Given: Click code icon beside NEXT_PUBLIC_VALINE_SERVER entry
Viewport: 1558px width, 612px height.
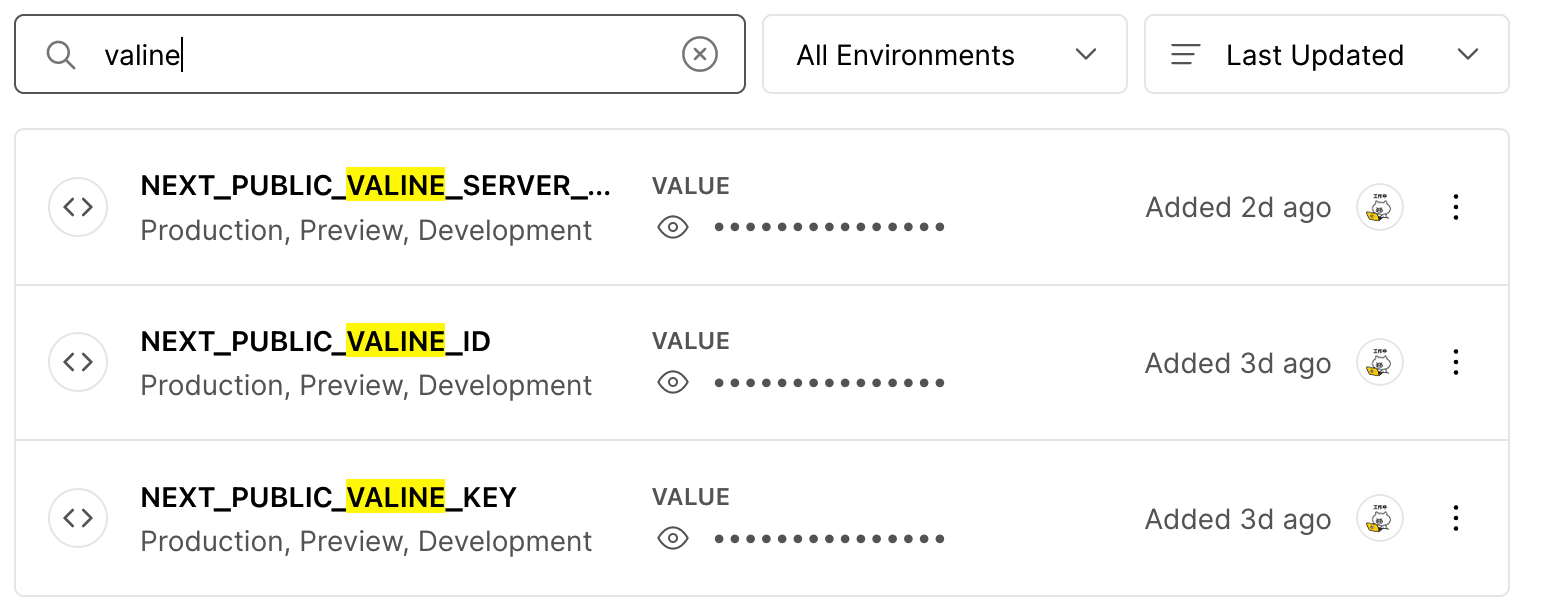Looking at the screenshot, I should (x=78, y=207).
